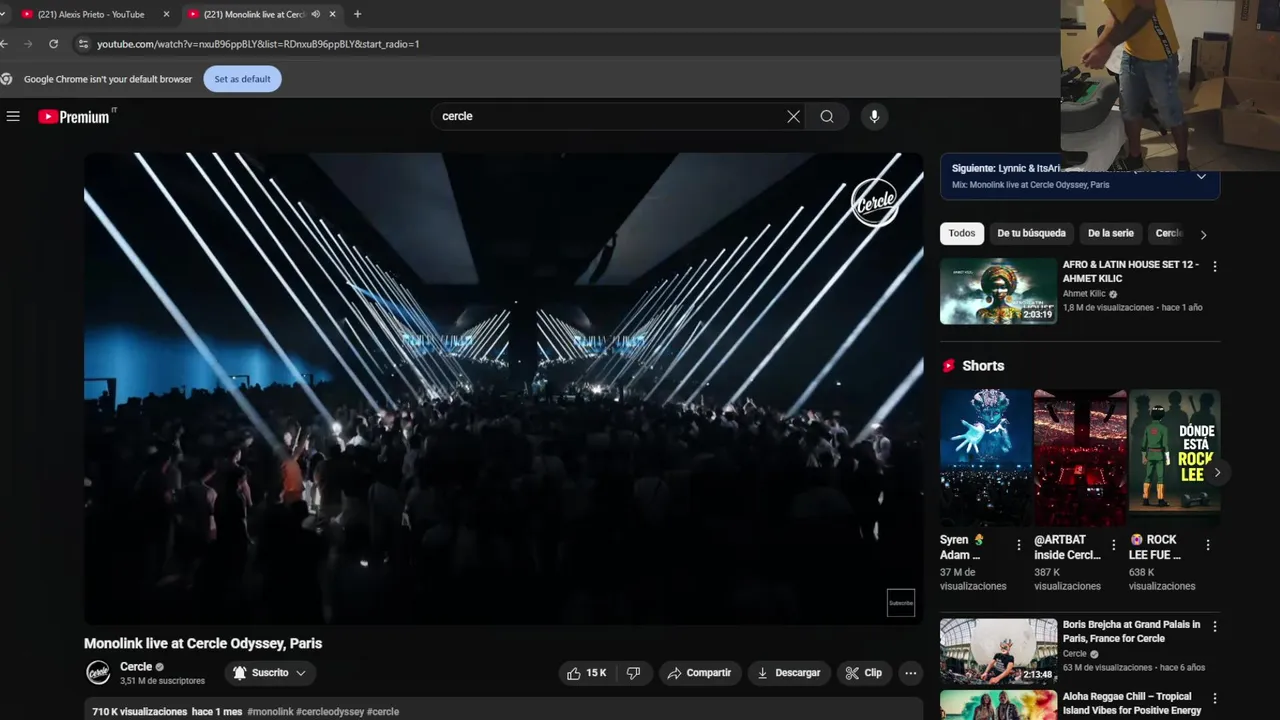Select the Cercle filter chip

1168,233
